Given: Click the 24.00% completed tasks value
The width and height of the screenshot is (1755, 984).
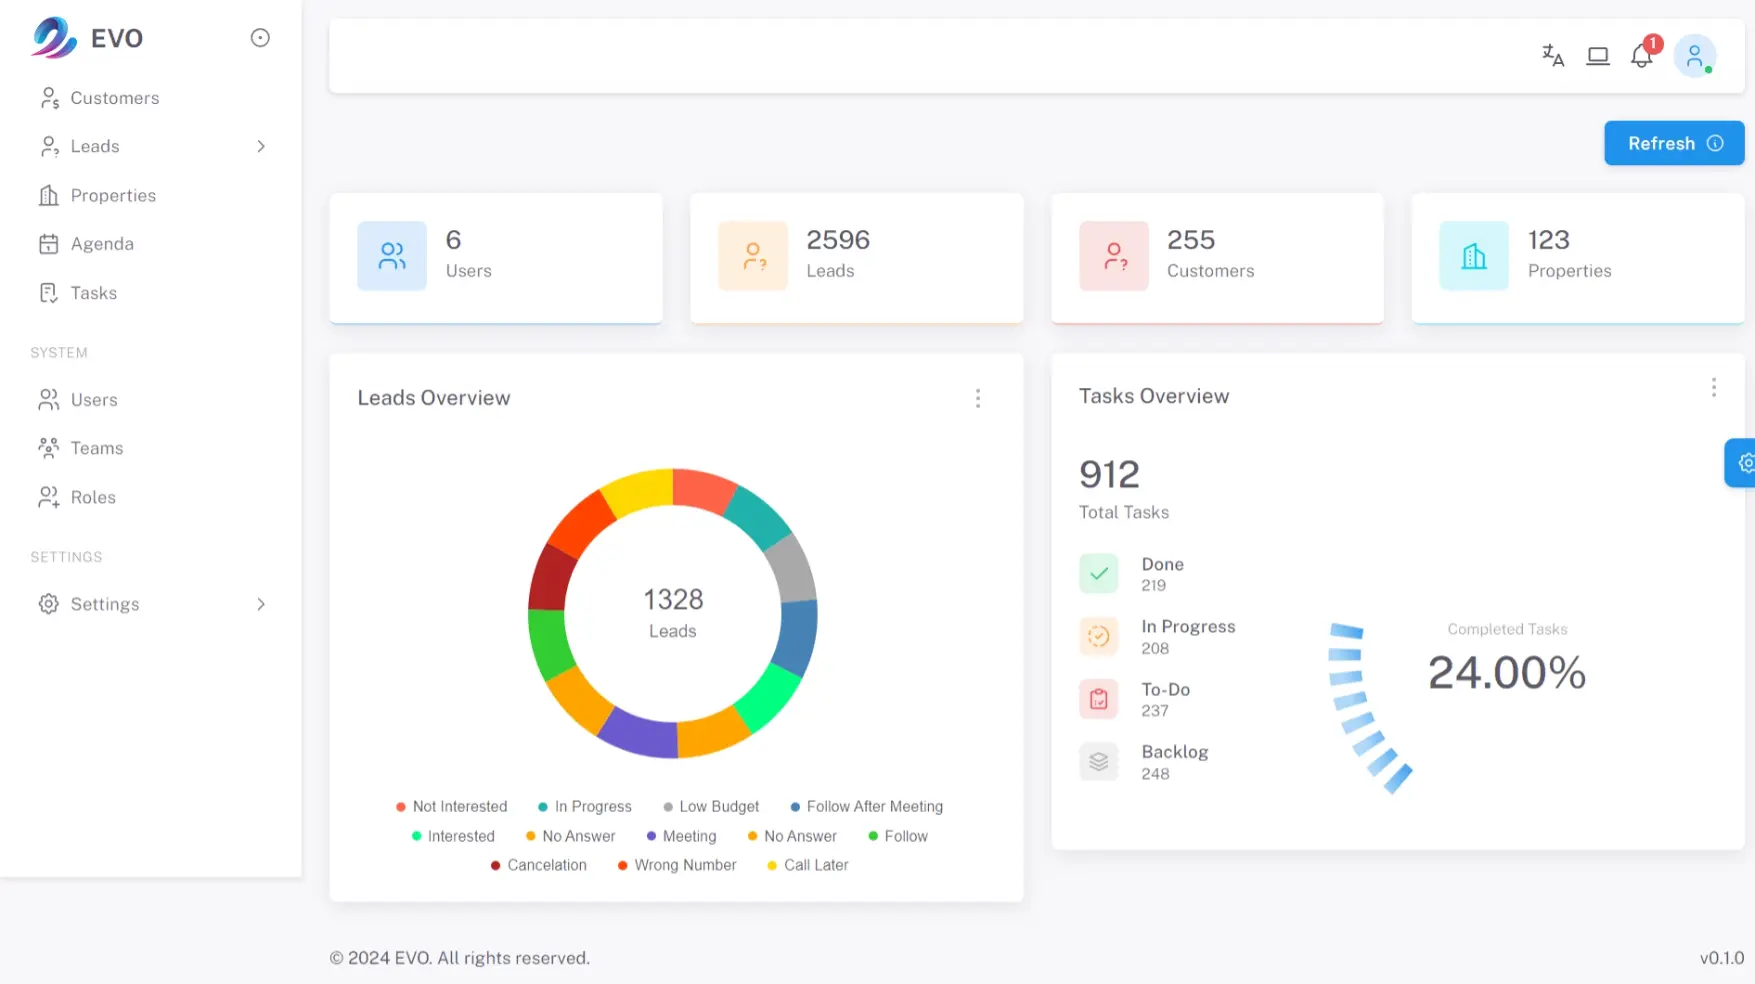Looking at the screenshot, I should coord(1507,672).
